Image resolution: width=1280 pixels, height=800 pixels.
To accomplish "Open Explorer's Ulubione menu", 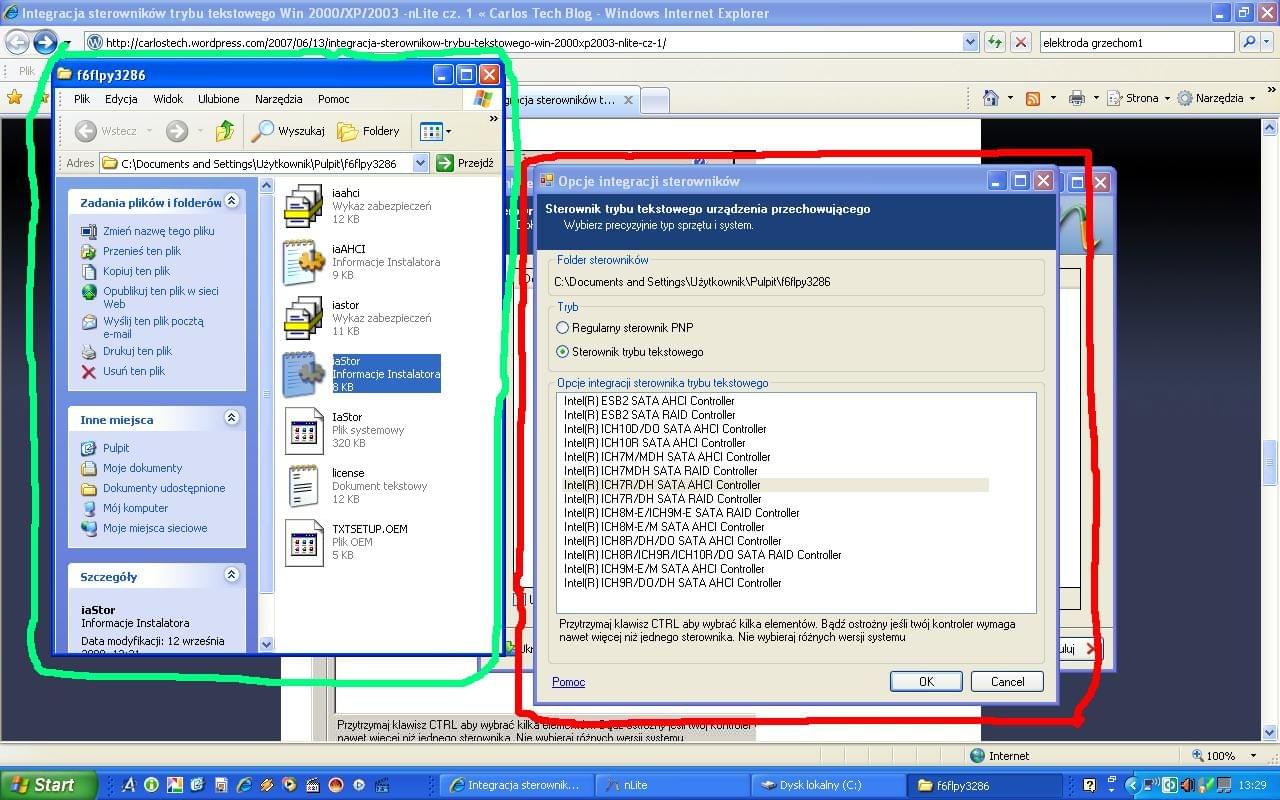I will tap(218, 99).
